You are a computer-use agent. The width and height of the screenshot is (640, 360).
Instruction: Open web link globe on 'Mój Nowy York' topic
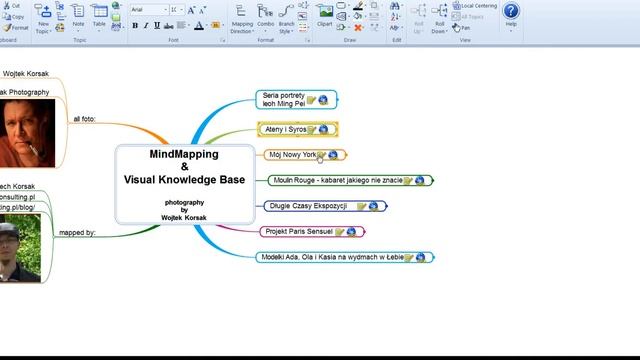(x=333, y=155)
